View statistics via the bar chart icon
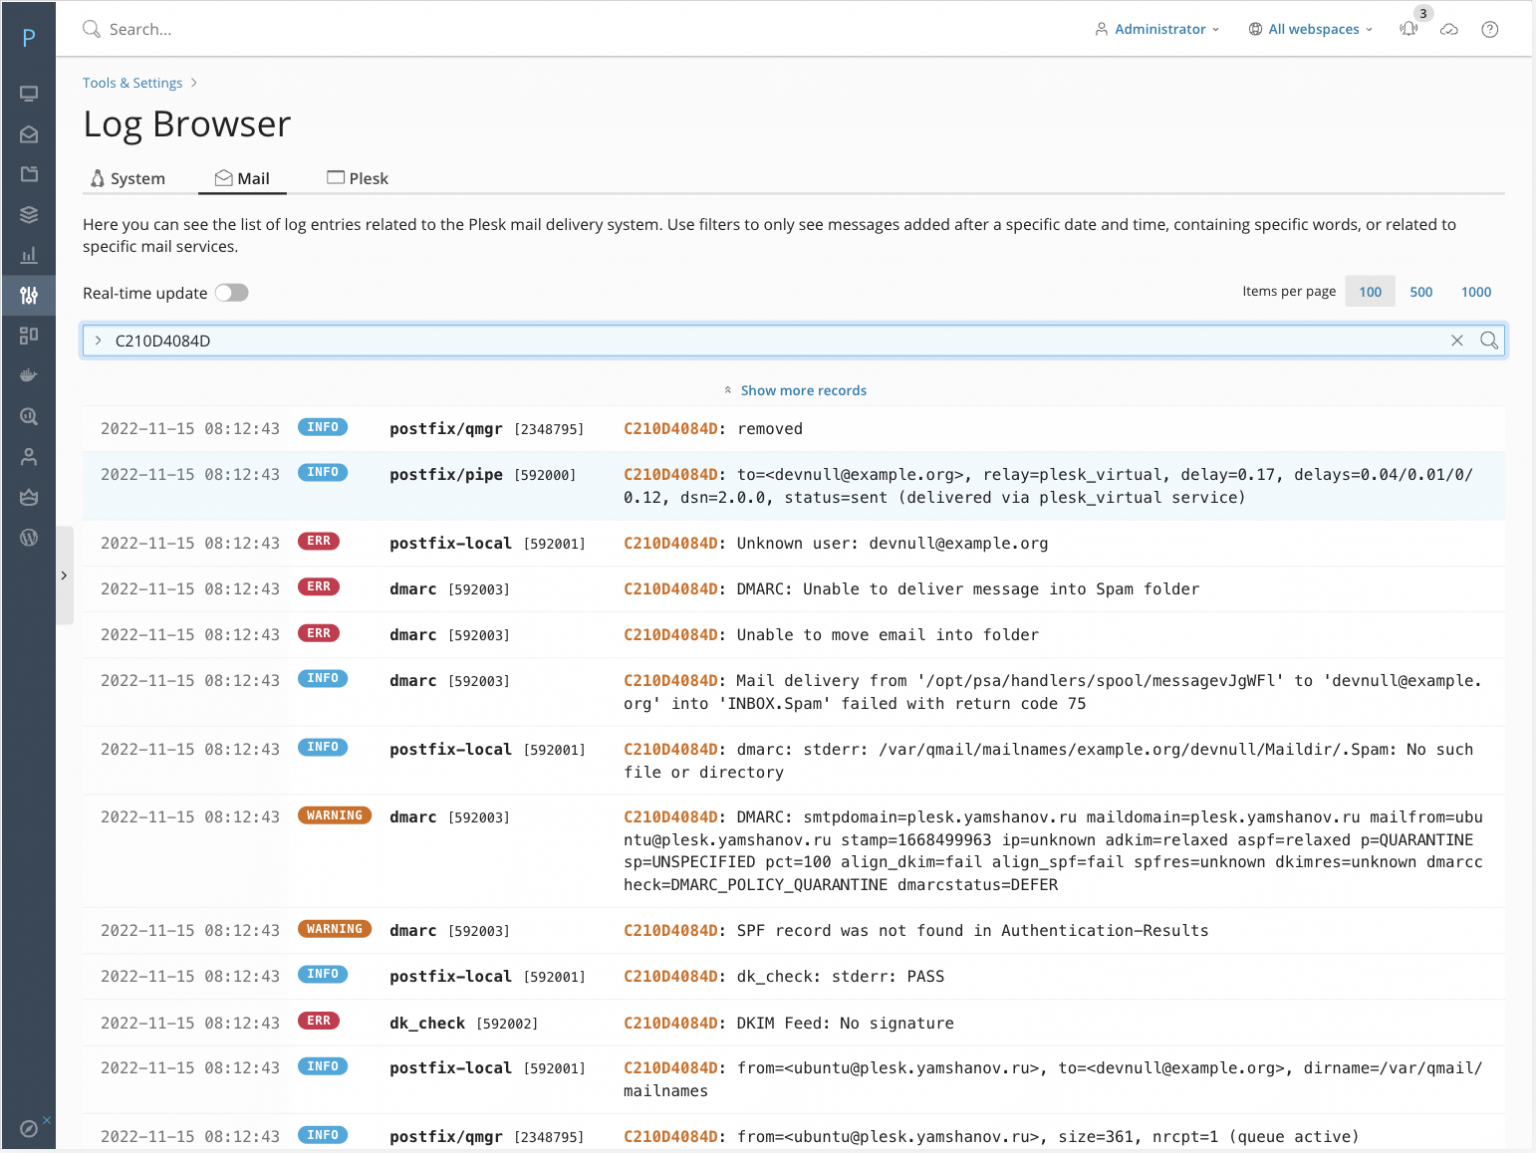The image size is (1536, 1153). [29, 255]
